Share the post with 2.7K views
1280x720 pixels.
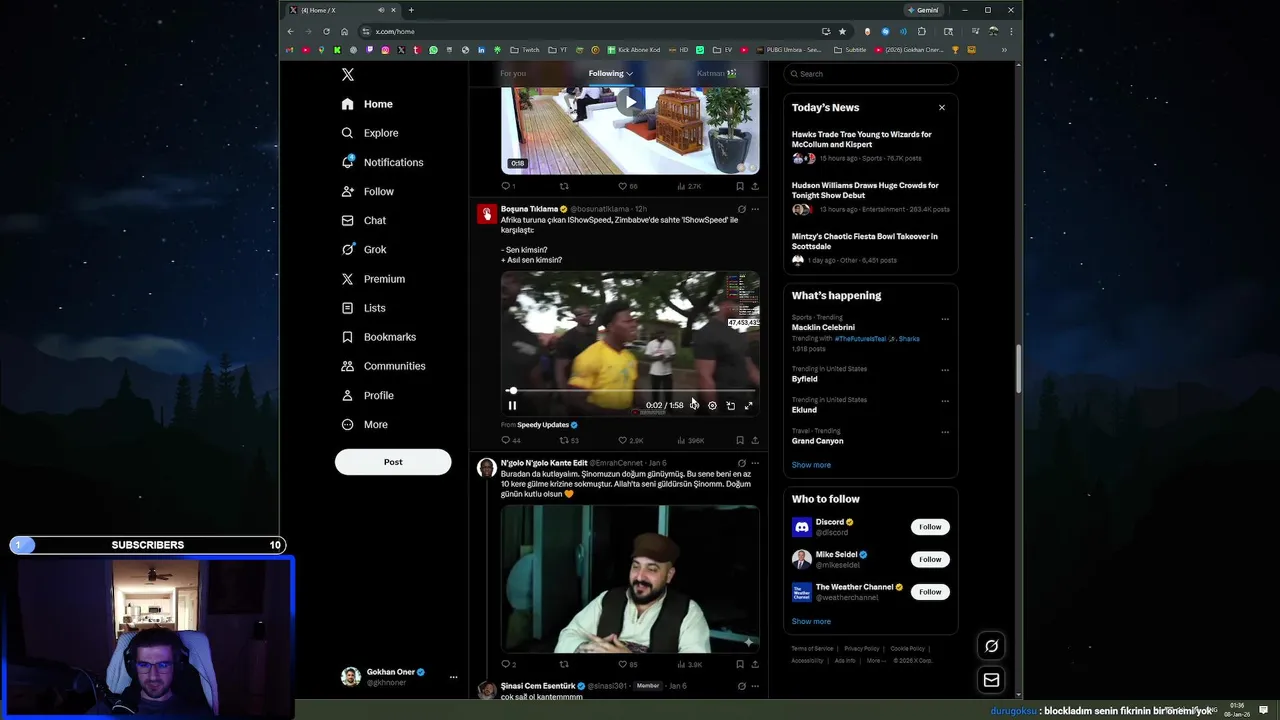tap(754, 186)
